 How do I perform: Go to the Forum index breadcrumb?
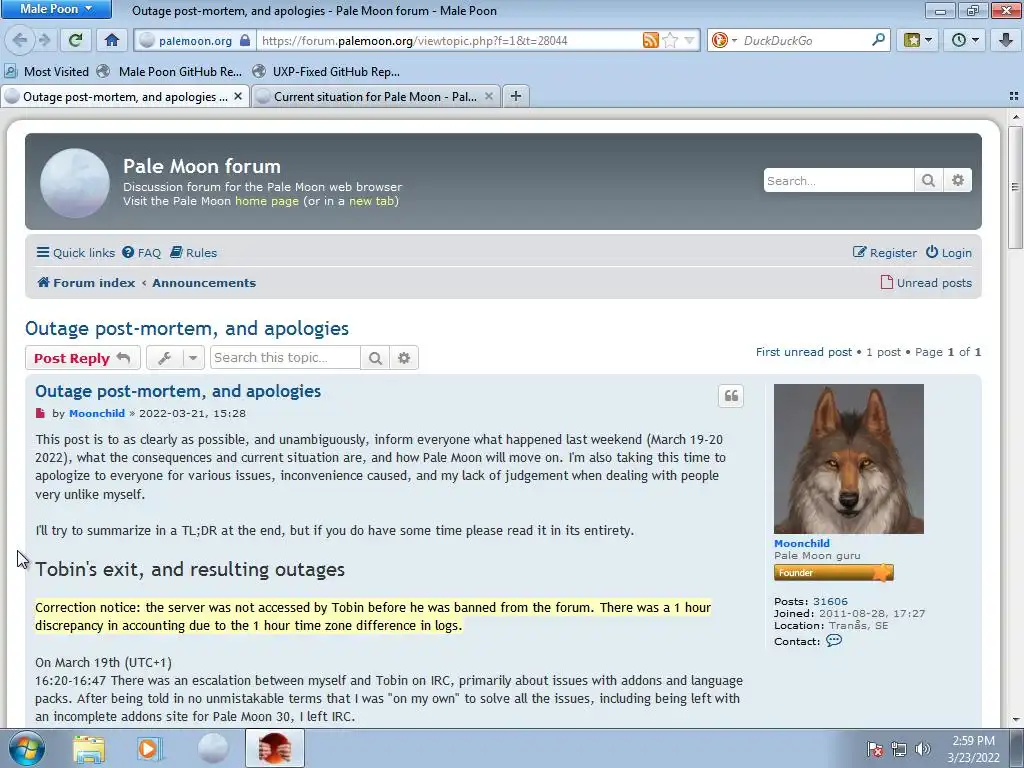pyautogui.click(x=86, y=283)
